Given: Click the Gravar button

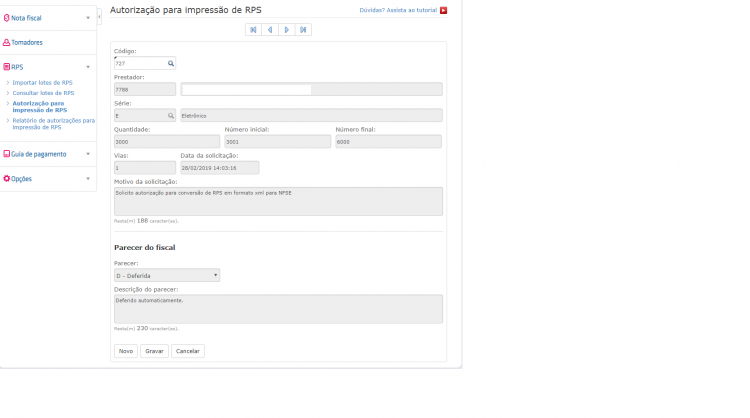Looking at the screenshot, I should coord(154,351).
